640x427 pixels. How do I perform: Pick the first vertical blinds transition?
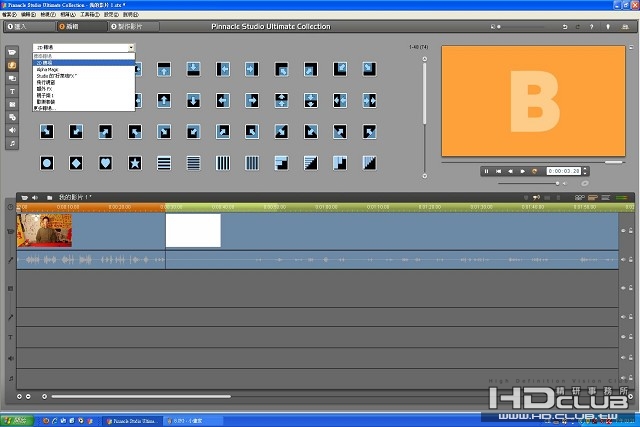pyautogui.click(x=223, y=163)
